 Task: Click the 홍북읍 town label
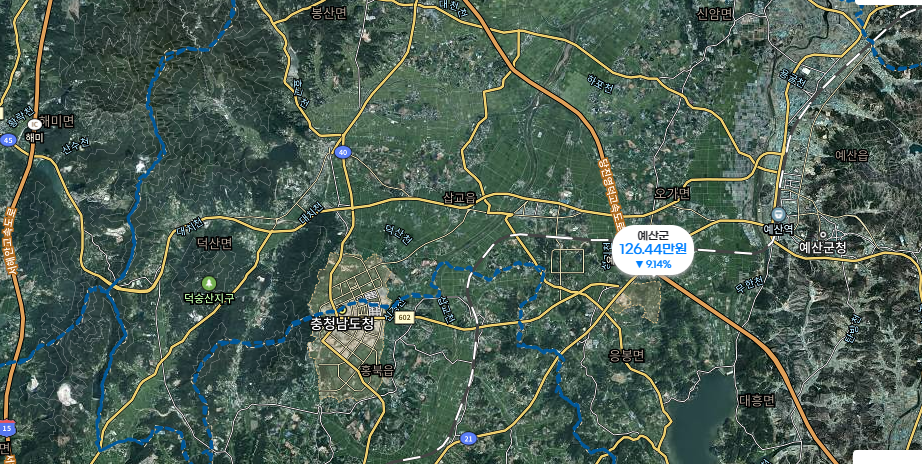[x=376, y=370]
